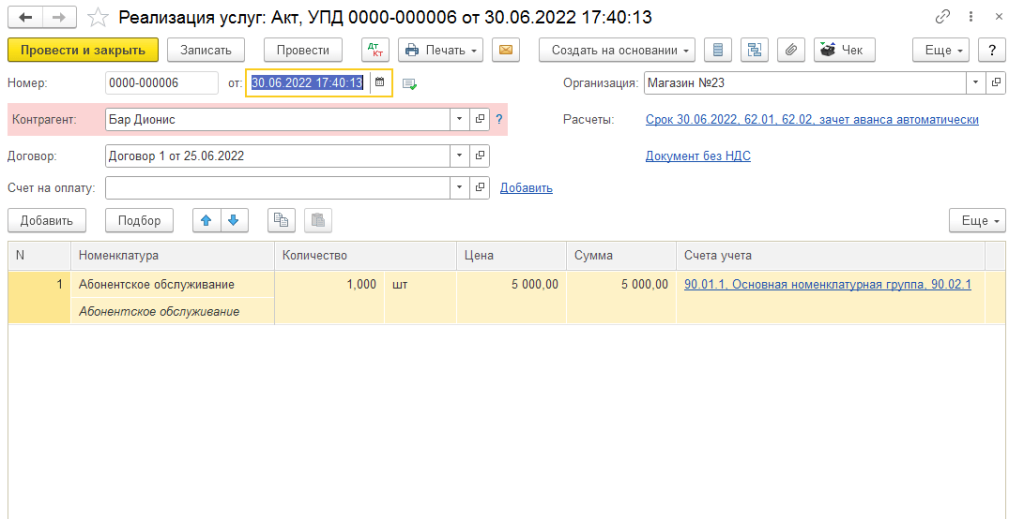This screenshot has height=519, width=1024.
Task: Open accounts link 90.01.1 in row
Action: (827, 285)
